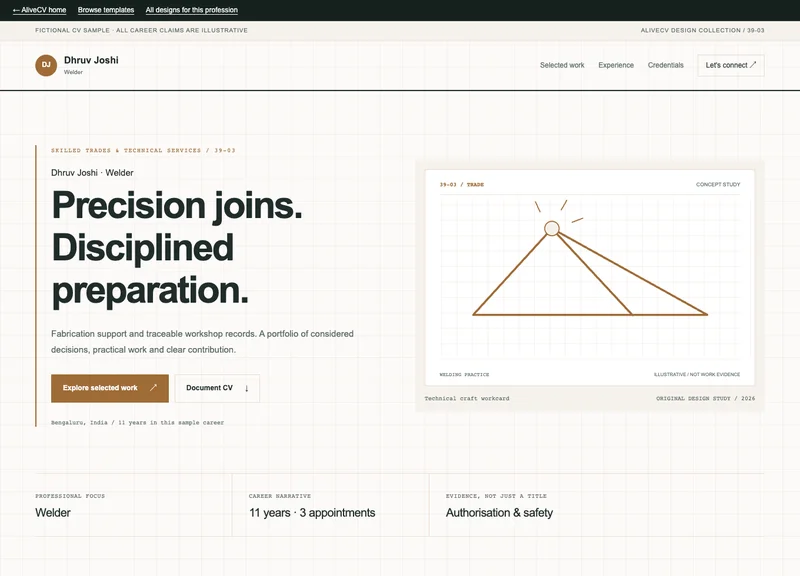Click Explore selected work button

pyautogui.click(x=110, y=388)
